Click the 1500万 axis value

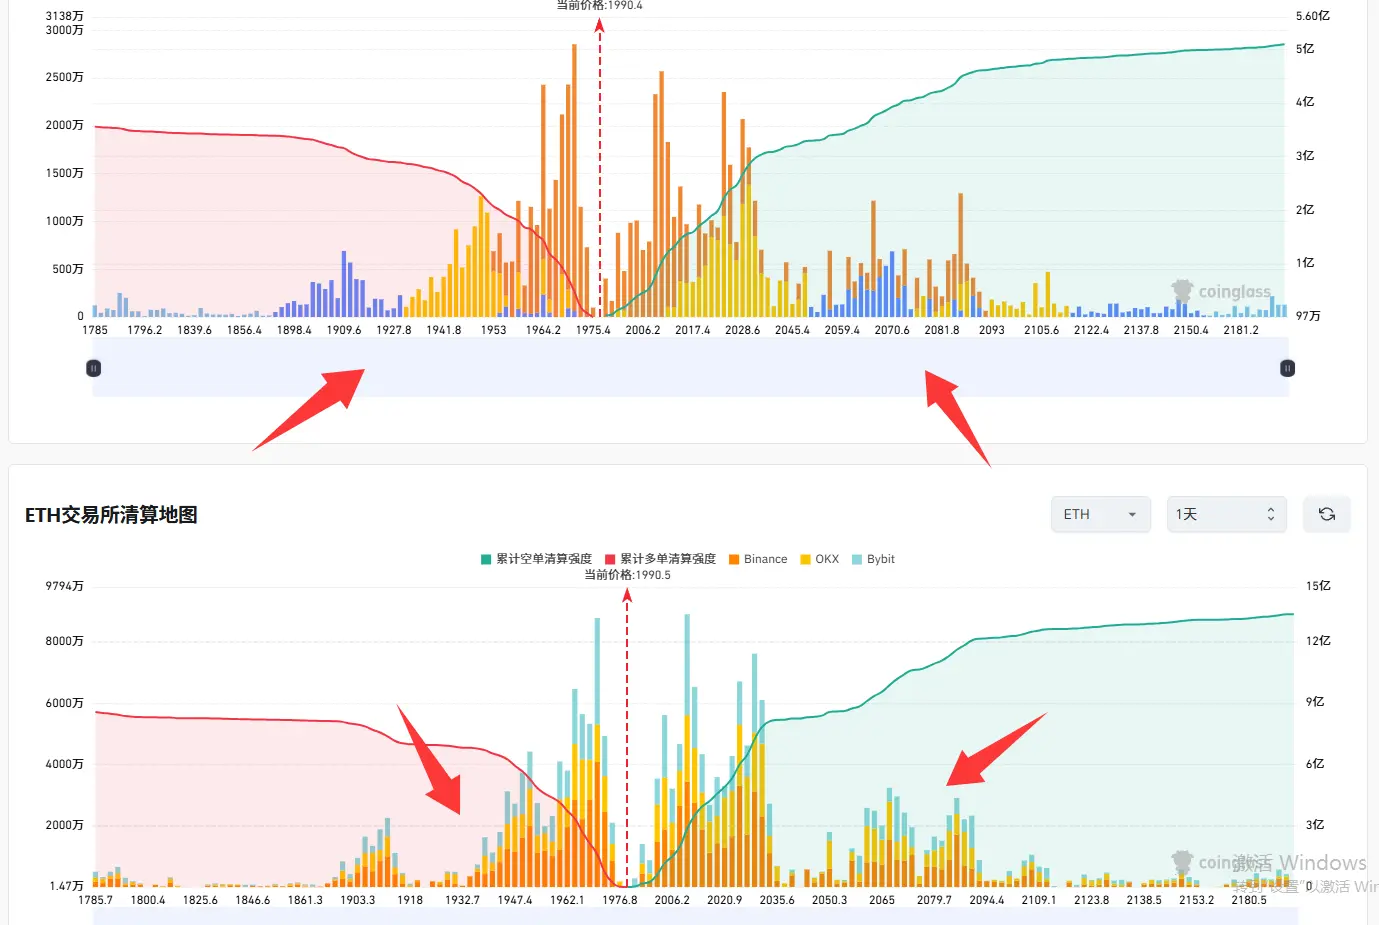point(65,173)
